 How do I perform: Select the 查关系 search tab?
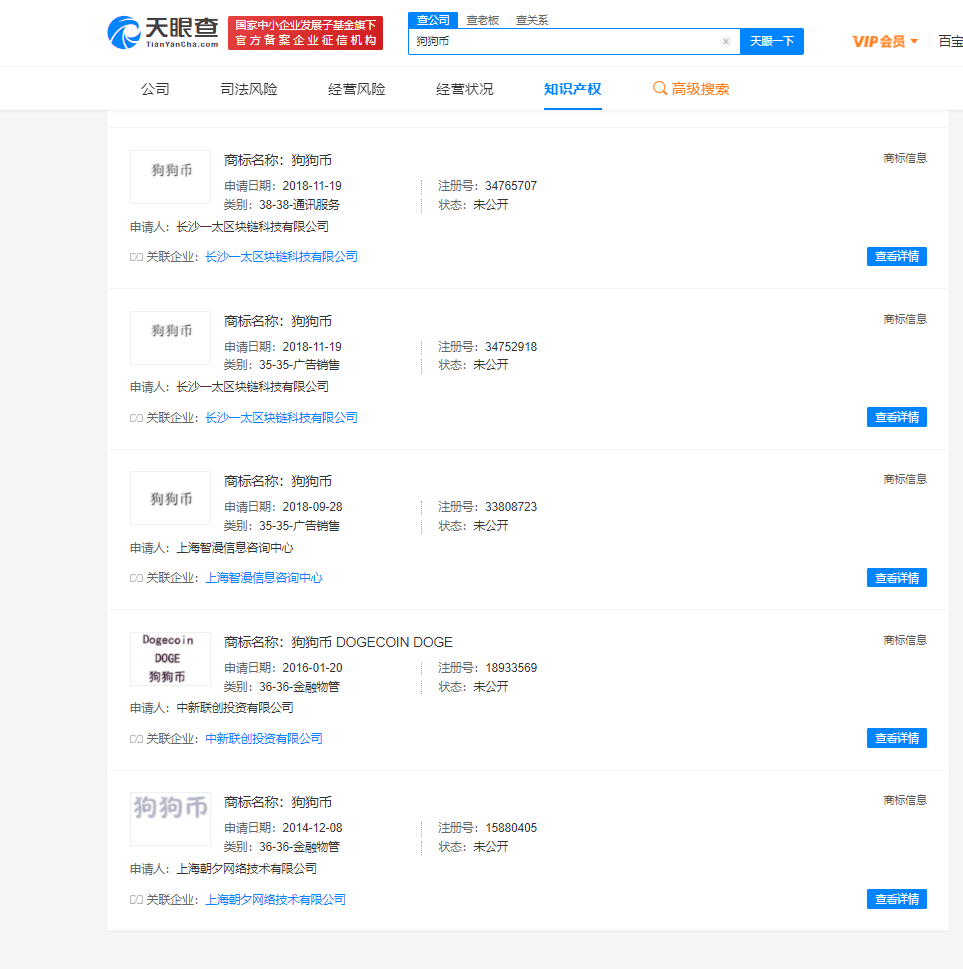point(532,20)
